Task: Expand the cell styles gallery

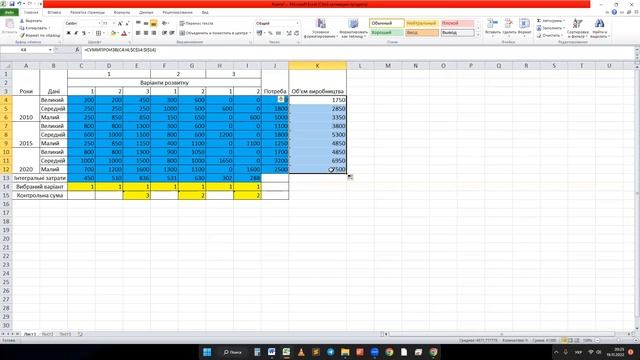Action: pos(478,36)
